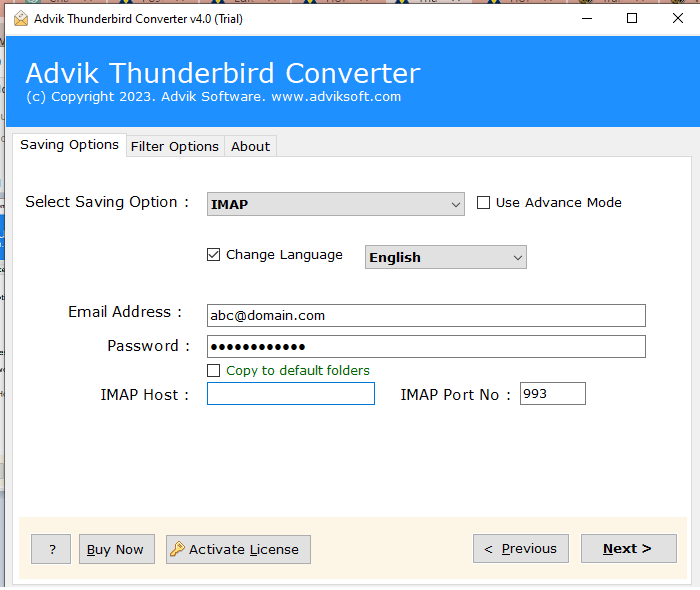Viewport: 700px width, 590px height.
Task: Select the IMAP Port No field showing 993
Action: click(553, 394)
